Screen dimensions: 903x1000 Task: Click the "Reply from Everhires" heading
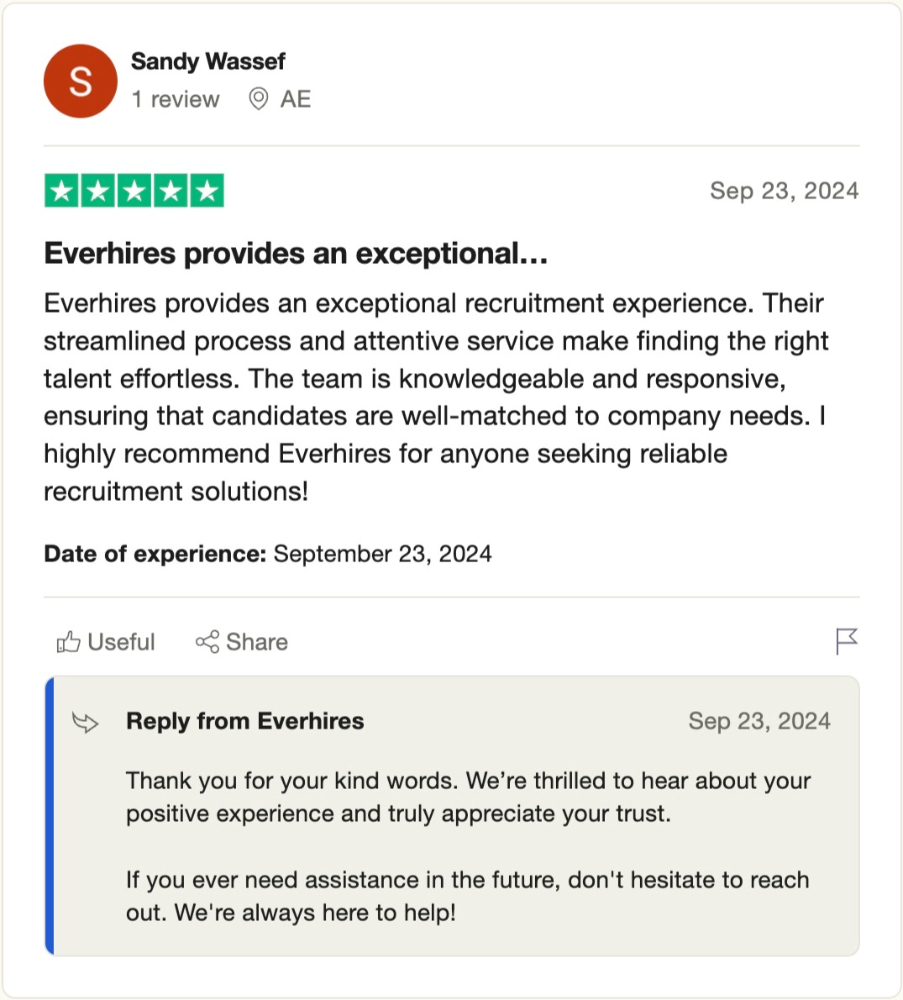pos(245,721)
